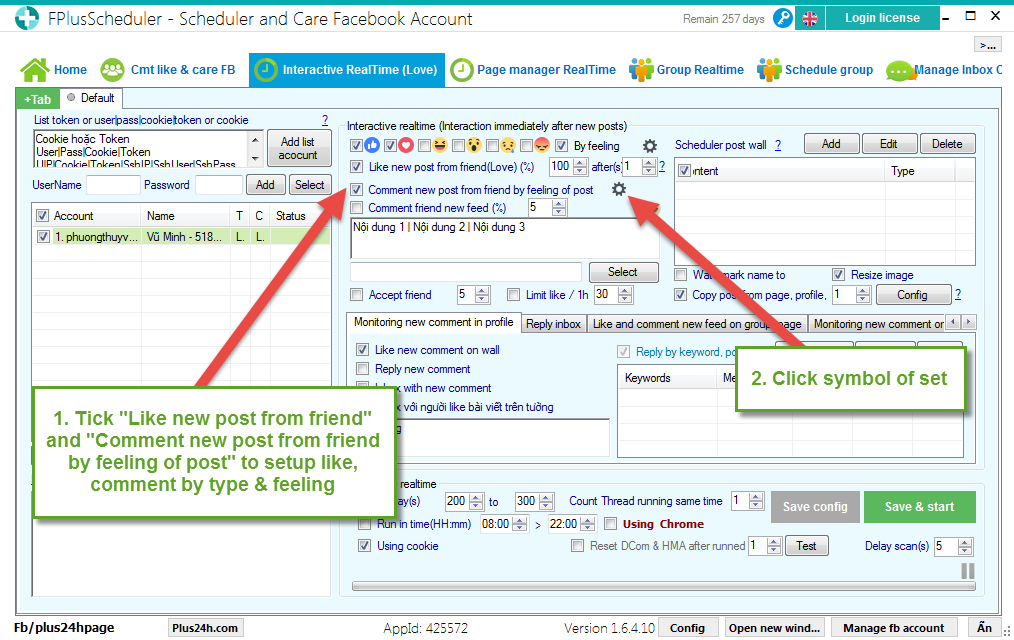Toggle the By feeling checkbox
1014x640 pixels.
click(561, 145)
